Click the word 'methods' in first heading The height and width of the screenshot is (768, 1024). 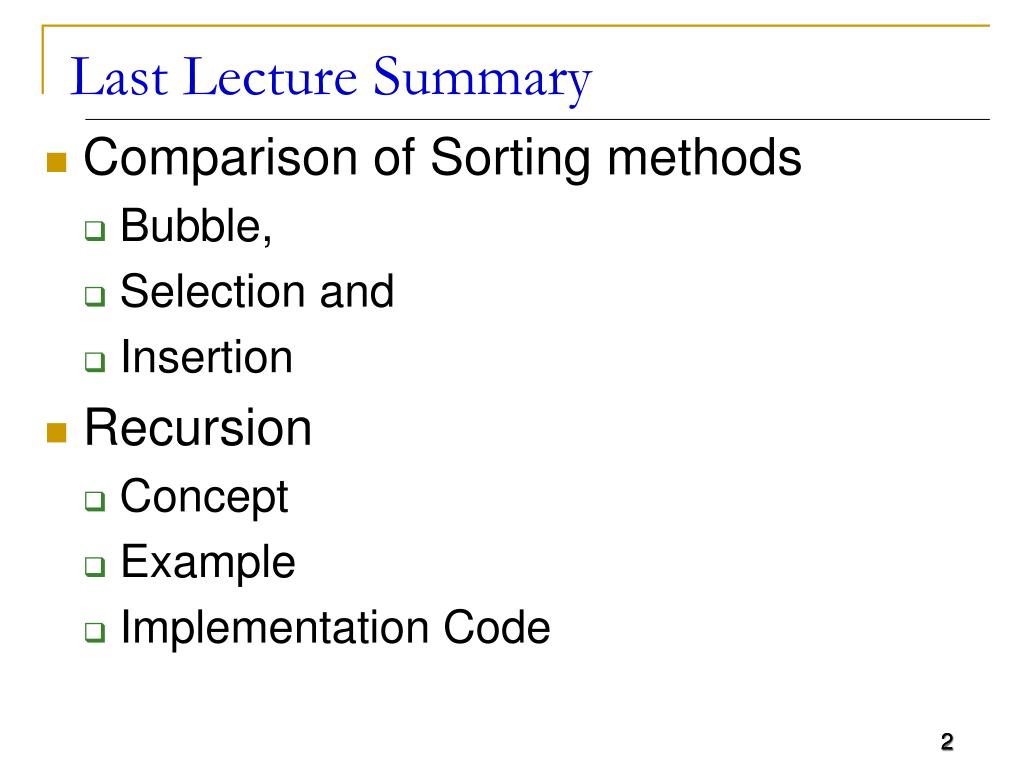tap(704, 158)
